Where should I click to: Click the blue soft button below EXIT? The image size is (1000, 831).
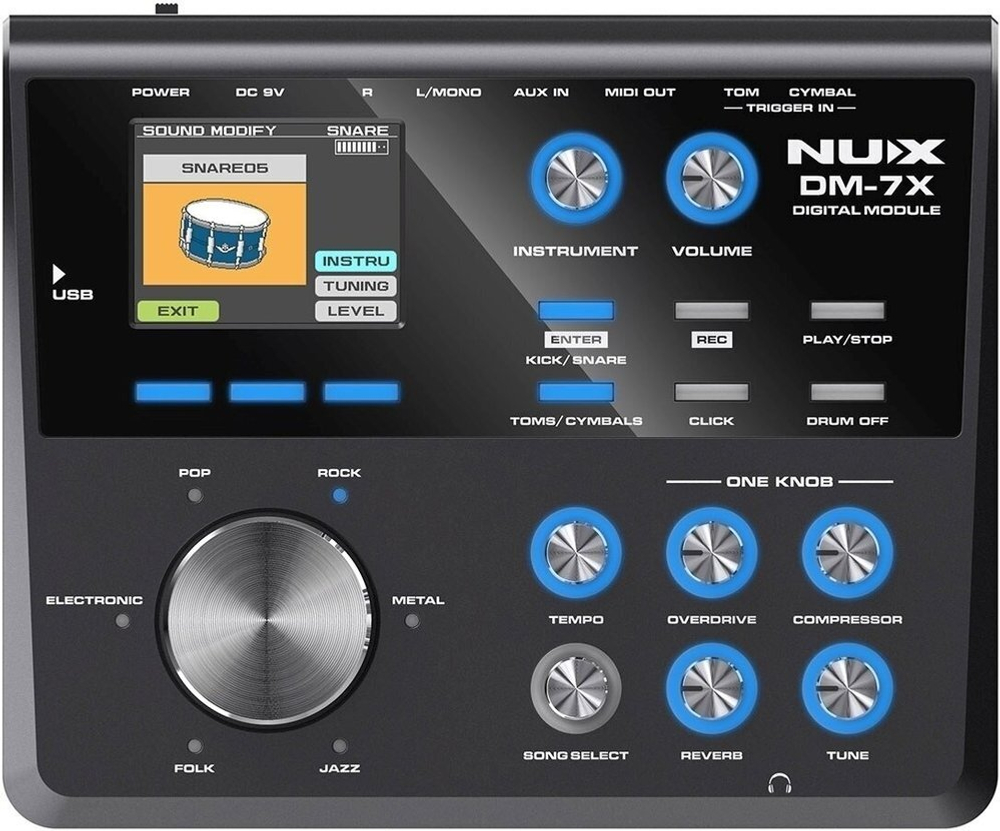tap(173, 392)
